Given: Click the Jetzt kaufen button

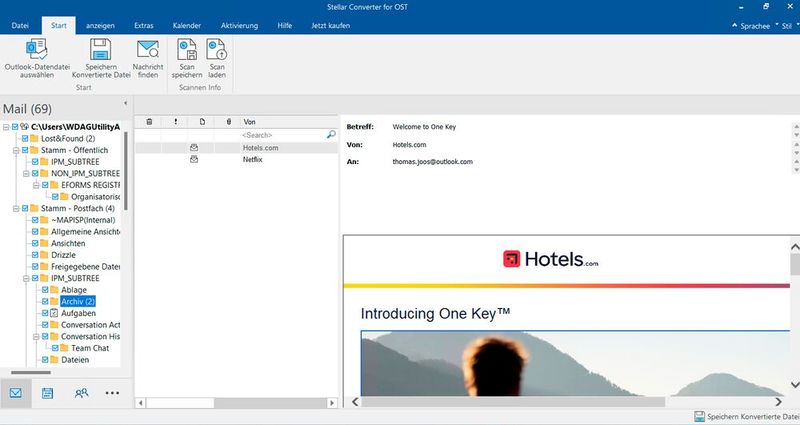Looking at the screenshot, I should (329, 24).
